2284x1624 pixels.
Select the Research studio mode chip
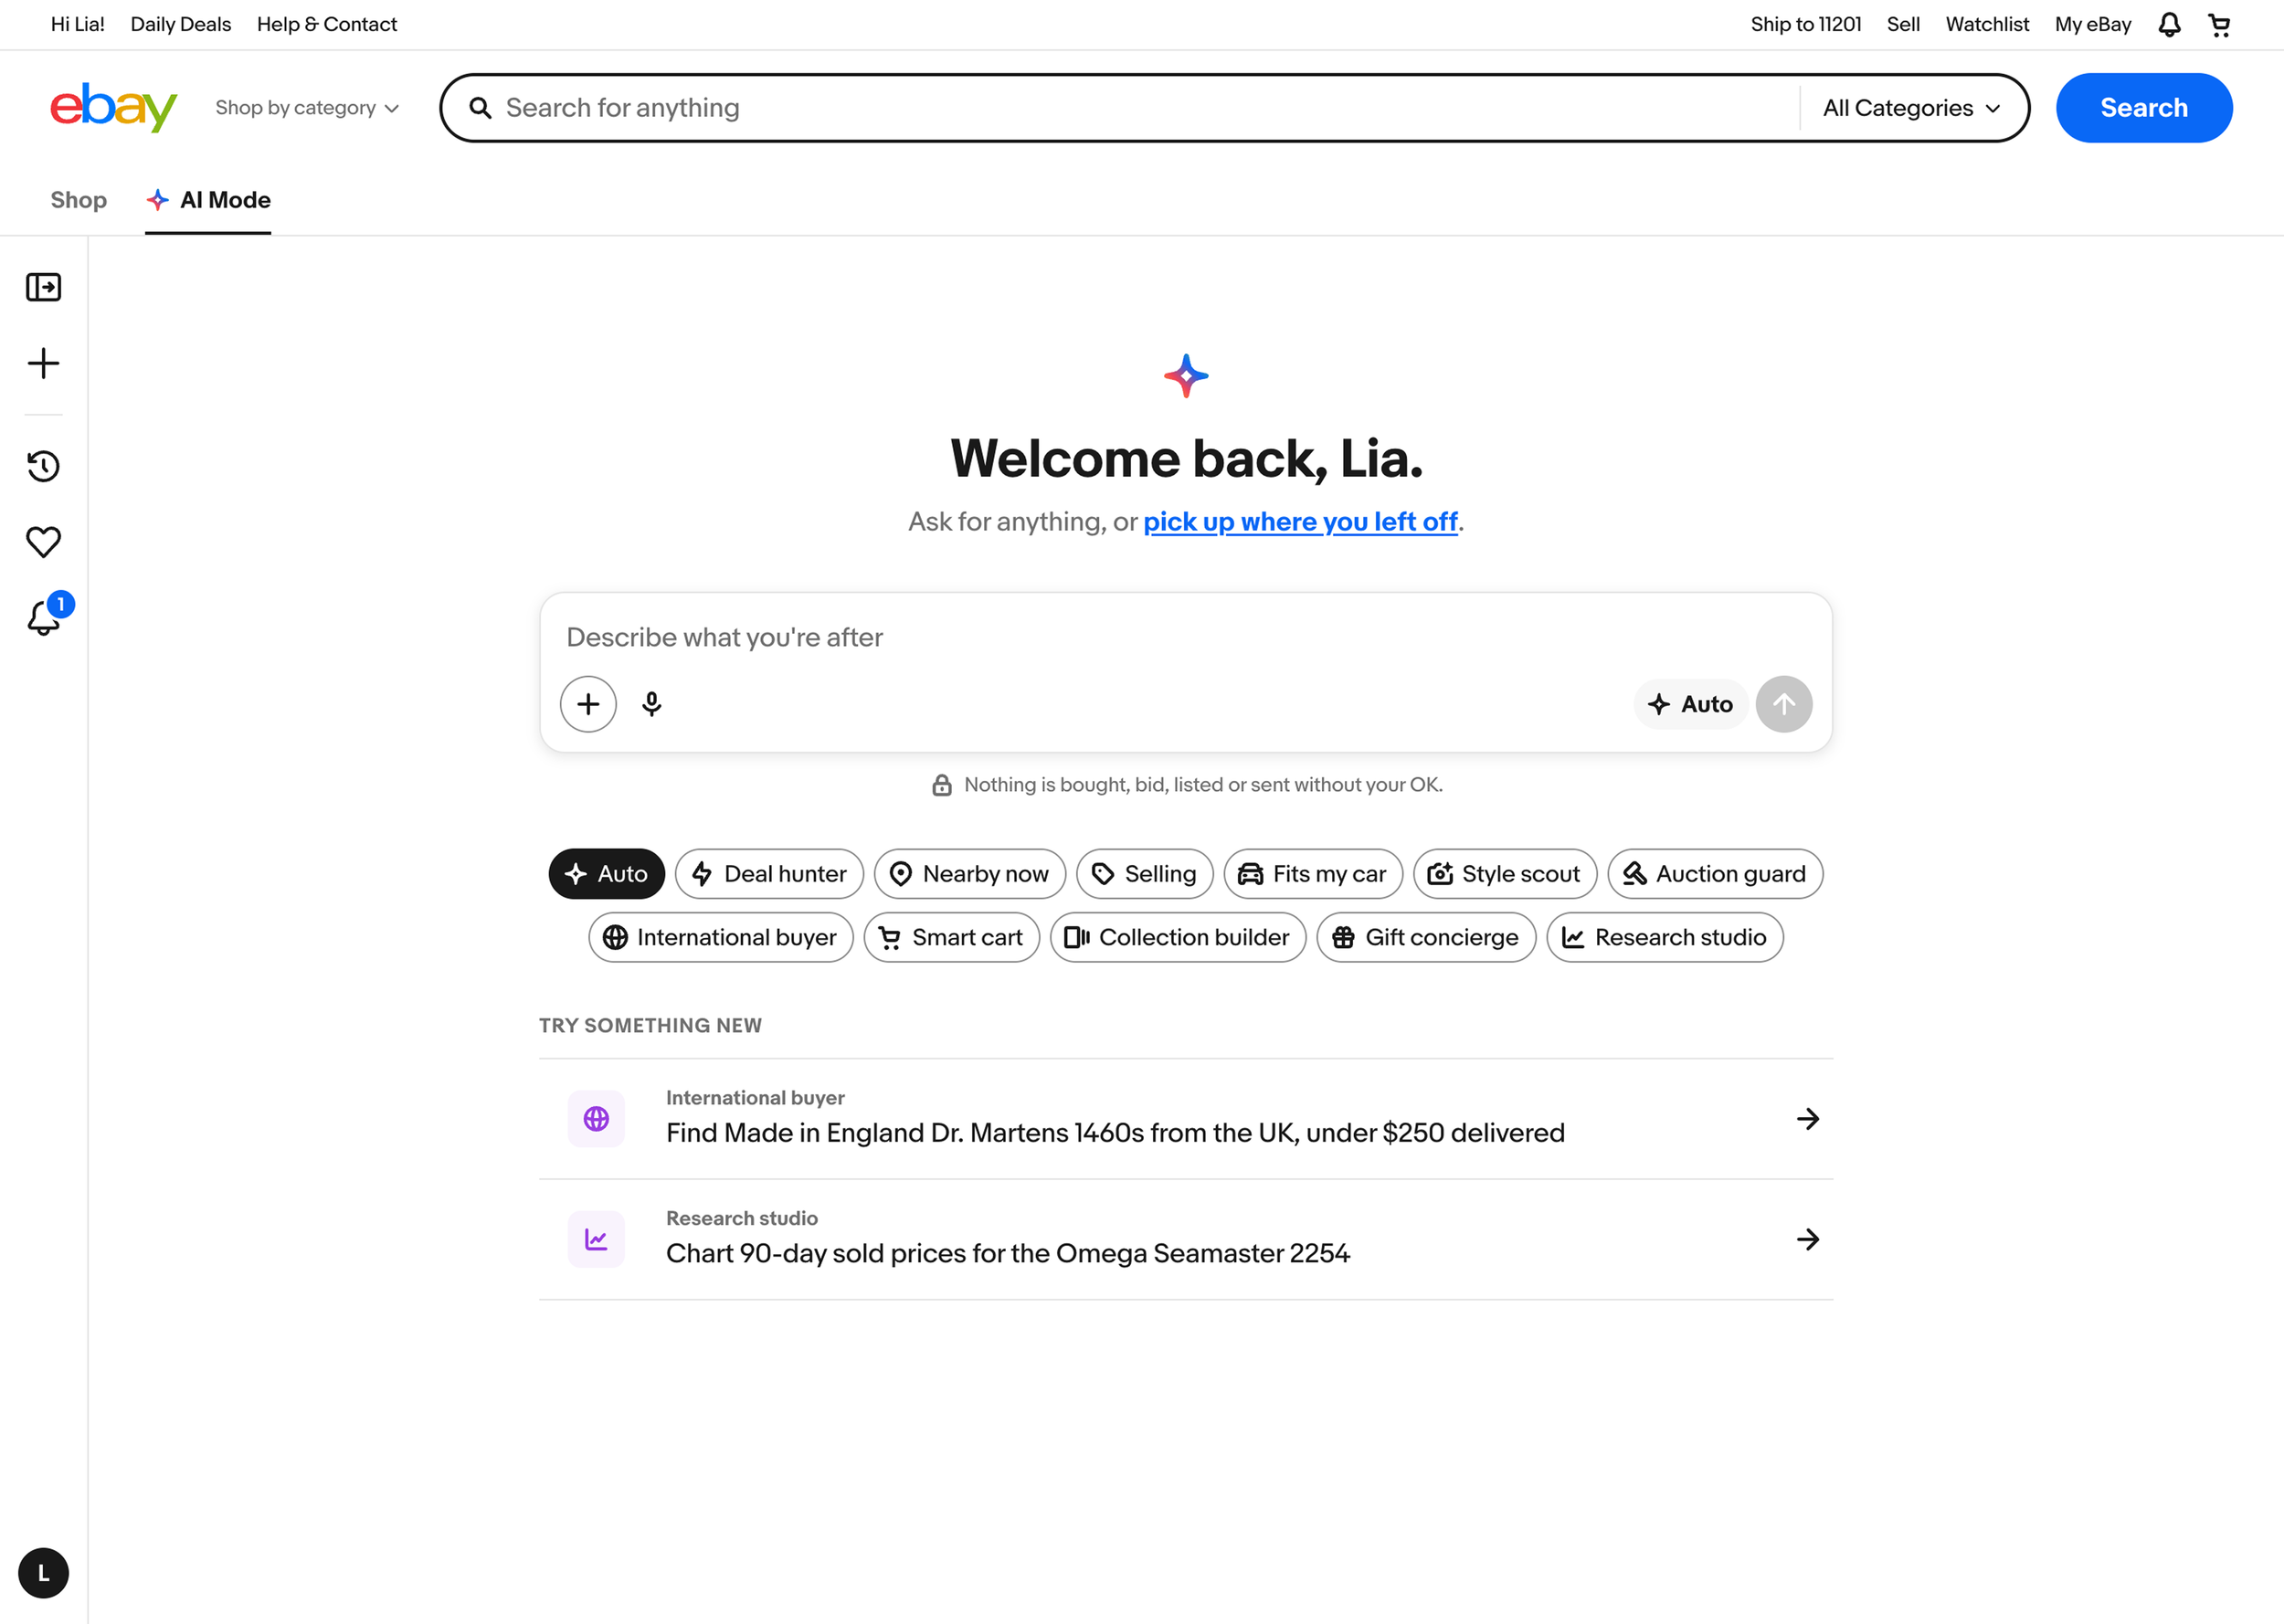coord(1664,937)
